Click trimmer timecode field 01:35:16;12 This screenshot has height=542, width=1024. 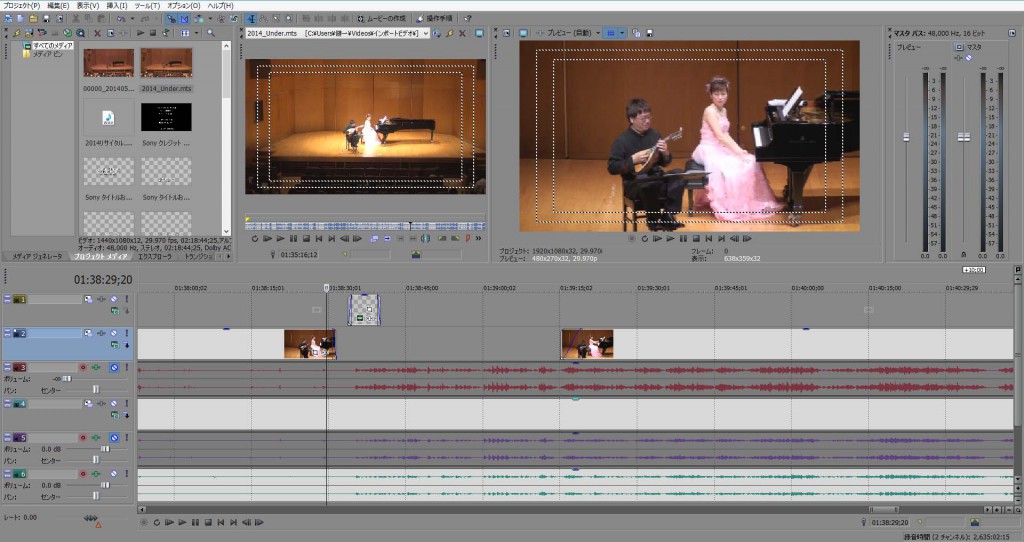click(x=299, y=255)
